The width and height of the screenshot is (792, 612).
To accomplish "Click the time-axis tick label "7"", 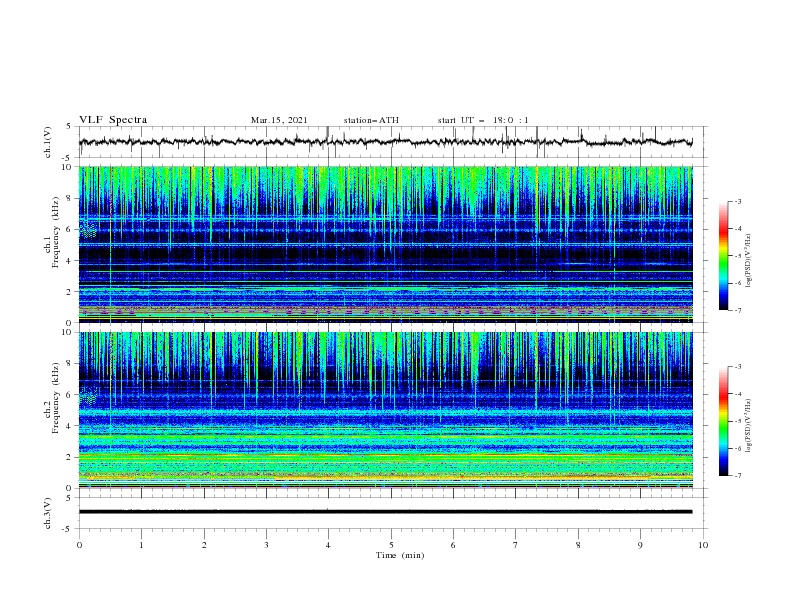I will pyautogui.click(x=516, y=545).
